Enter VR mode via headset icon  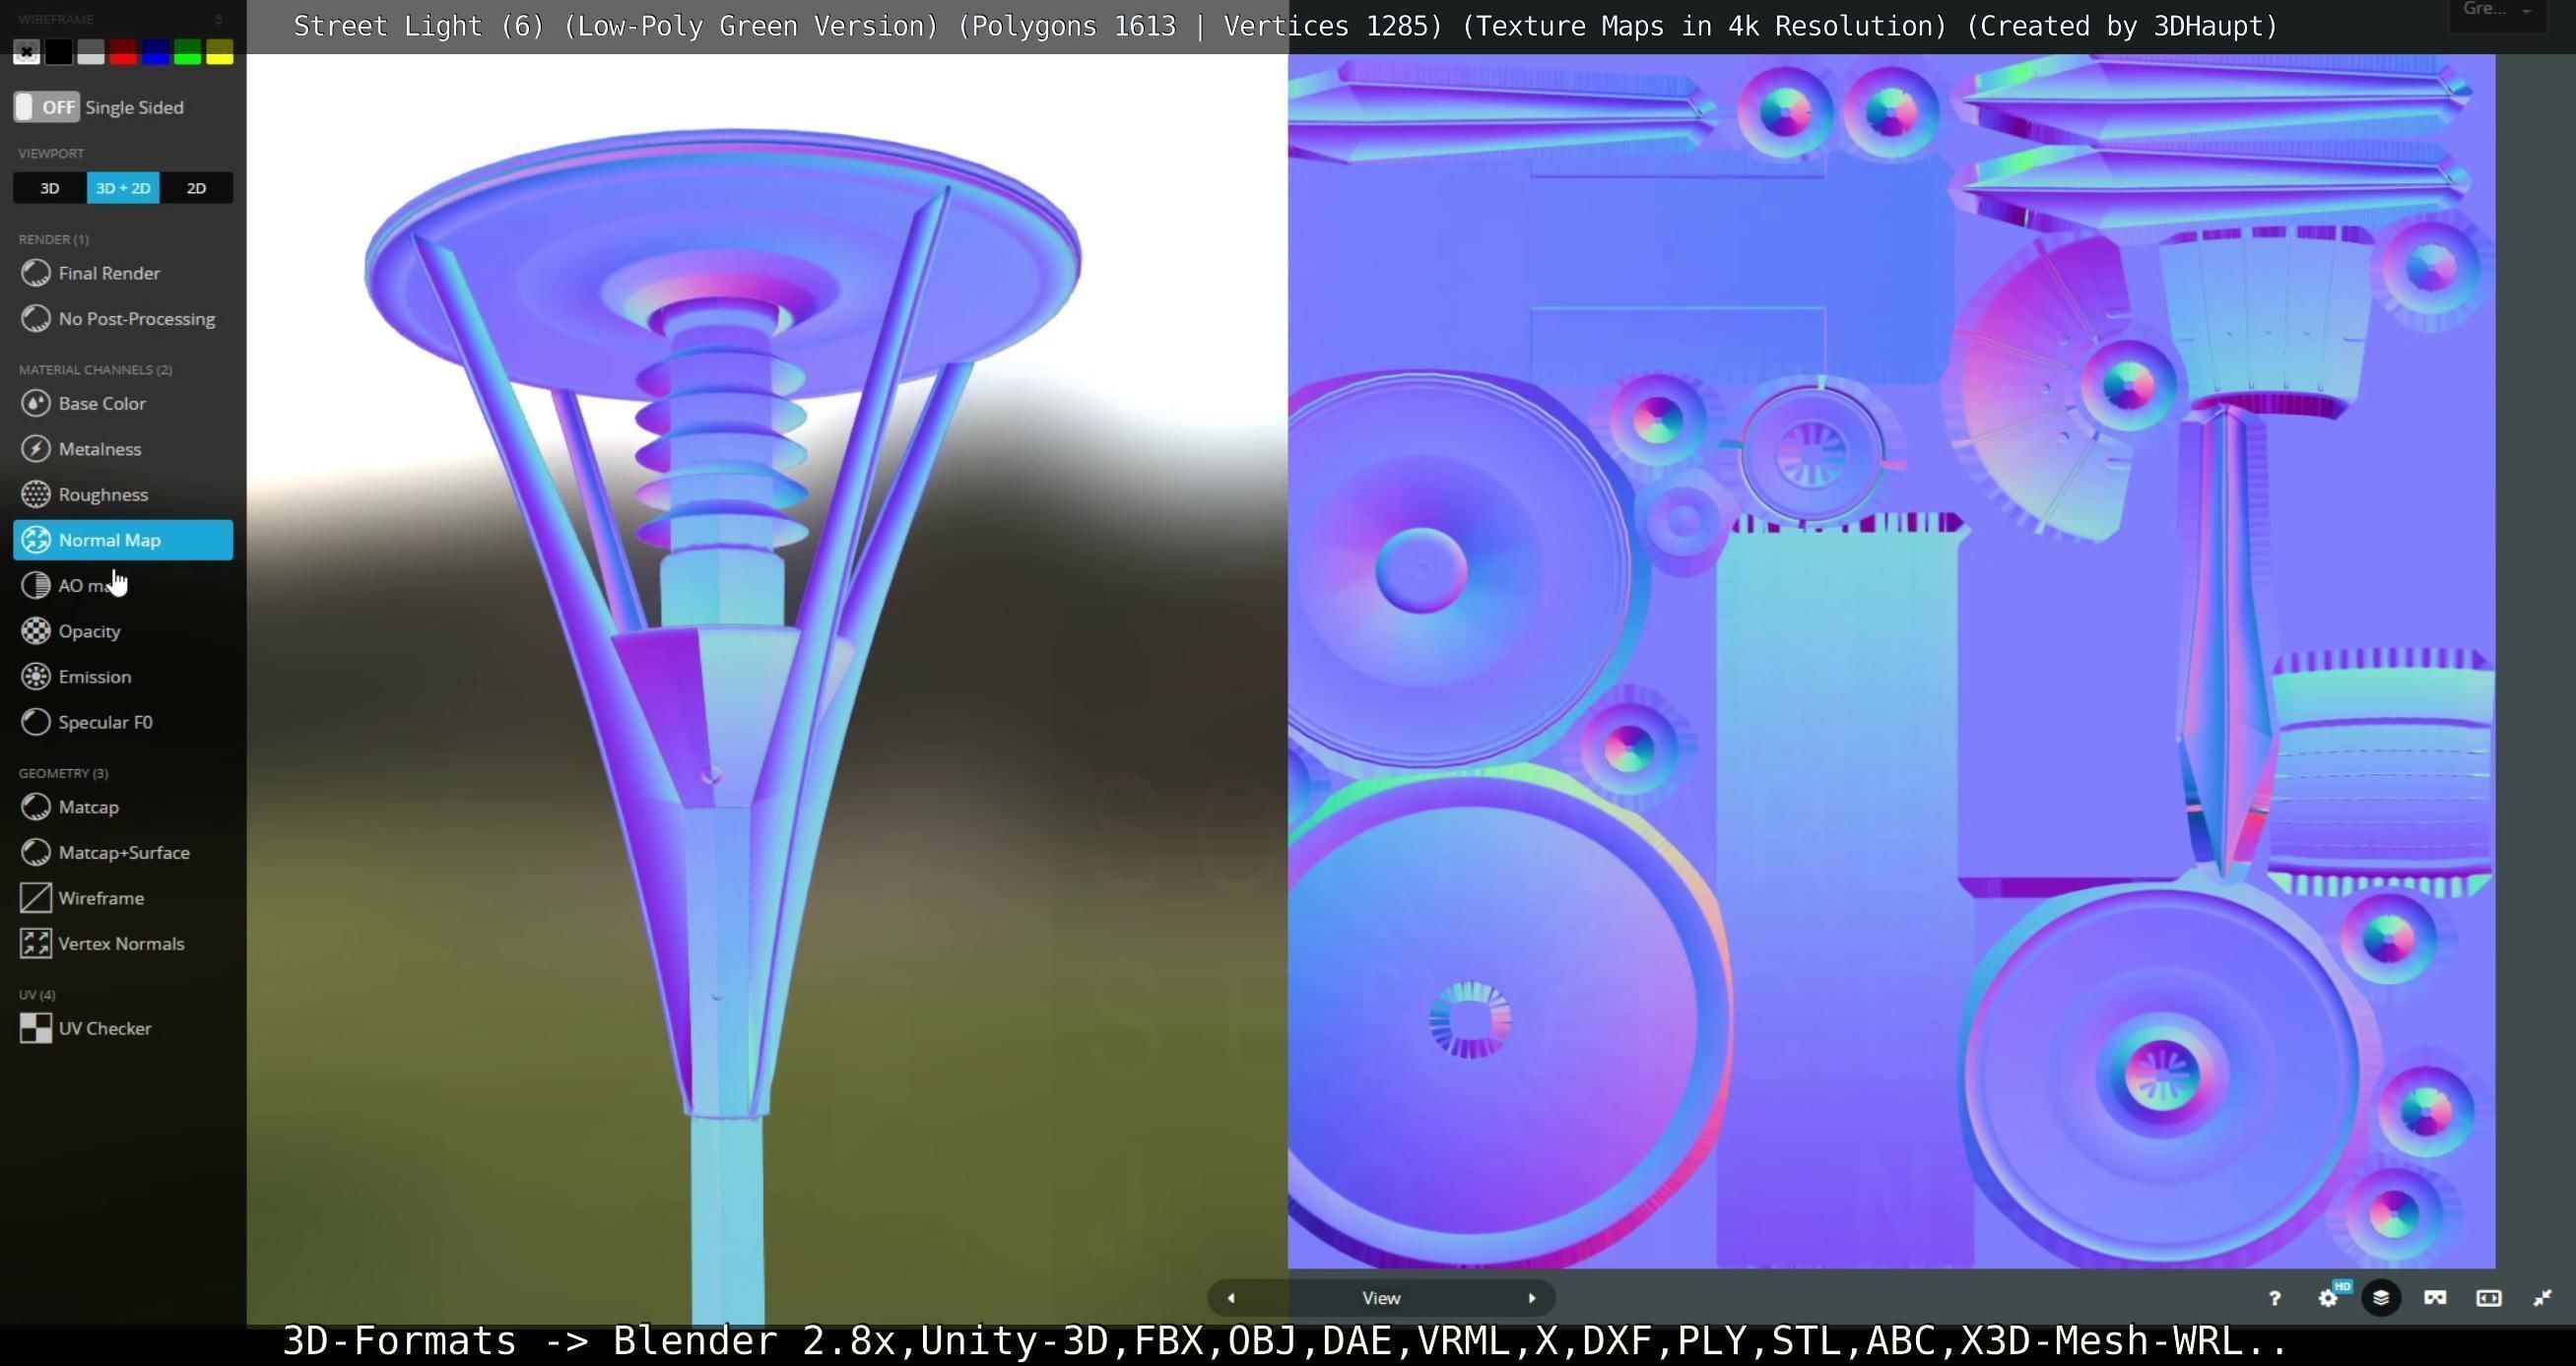point(2435,1298)
